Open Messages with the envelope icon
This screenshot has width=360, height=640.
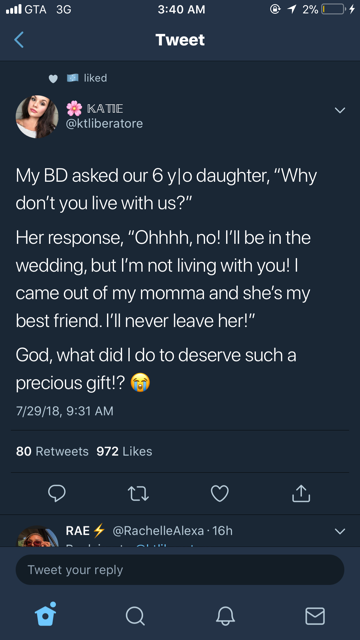click(315, 616)
